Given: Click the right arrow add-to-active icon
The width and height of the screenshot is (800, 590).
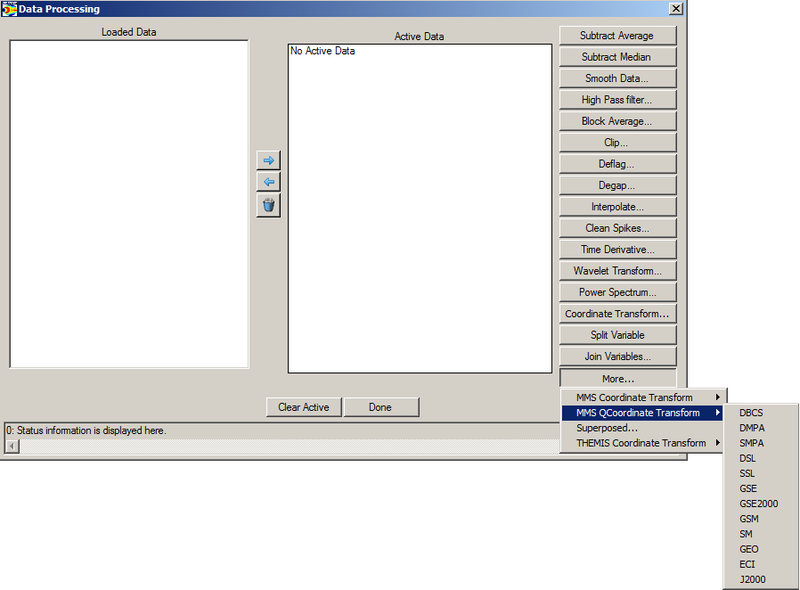Looking at the screenshot, I should (x=268, y=160).
